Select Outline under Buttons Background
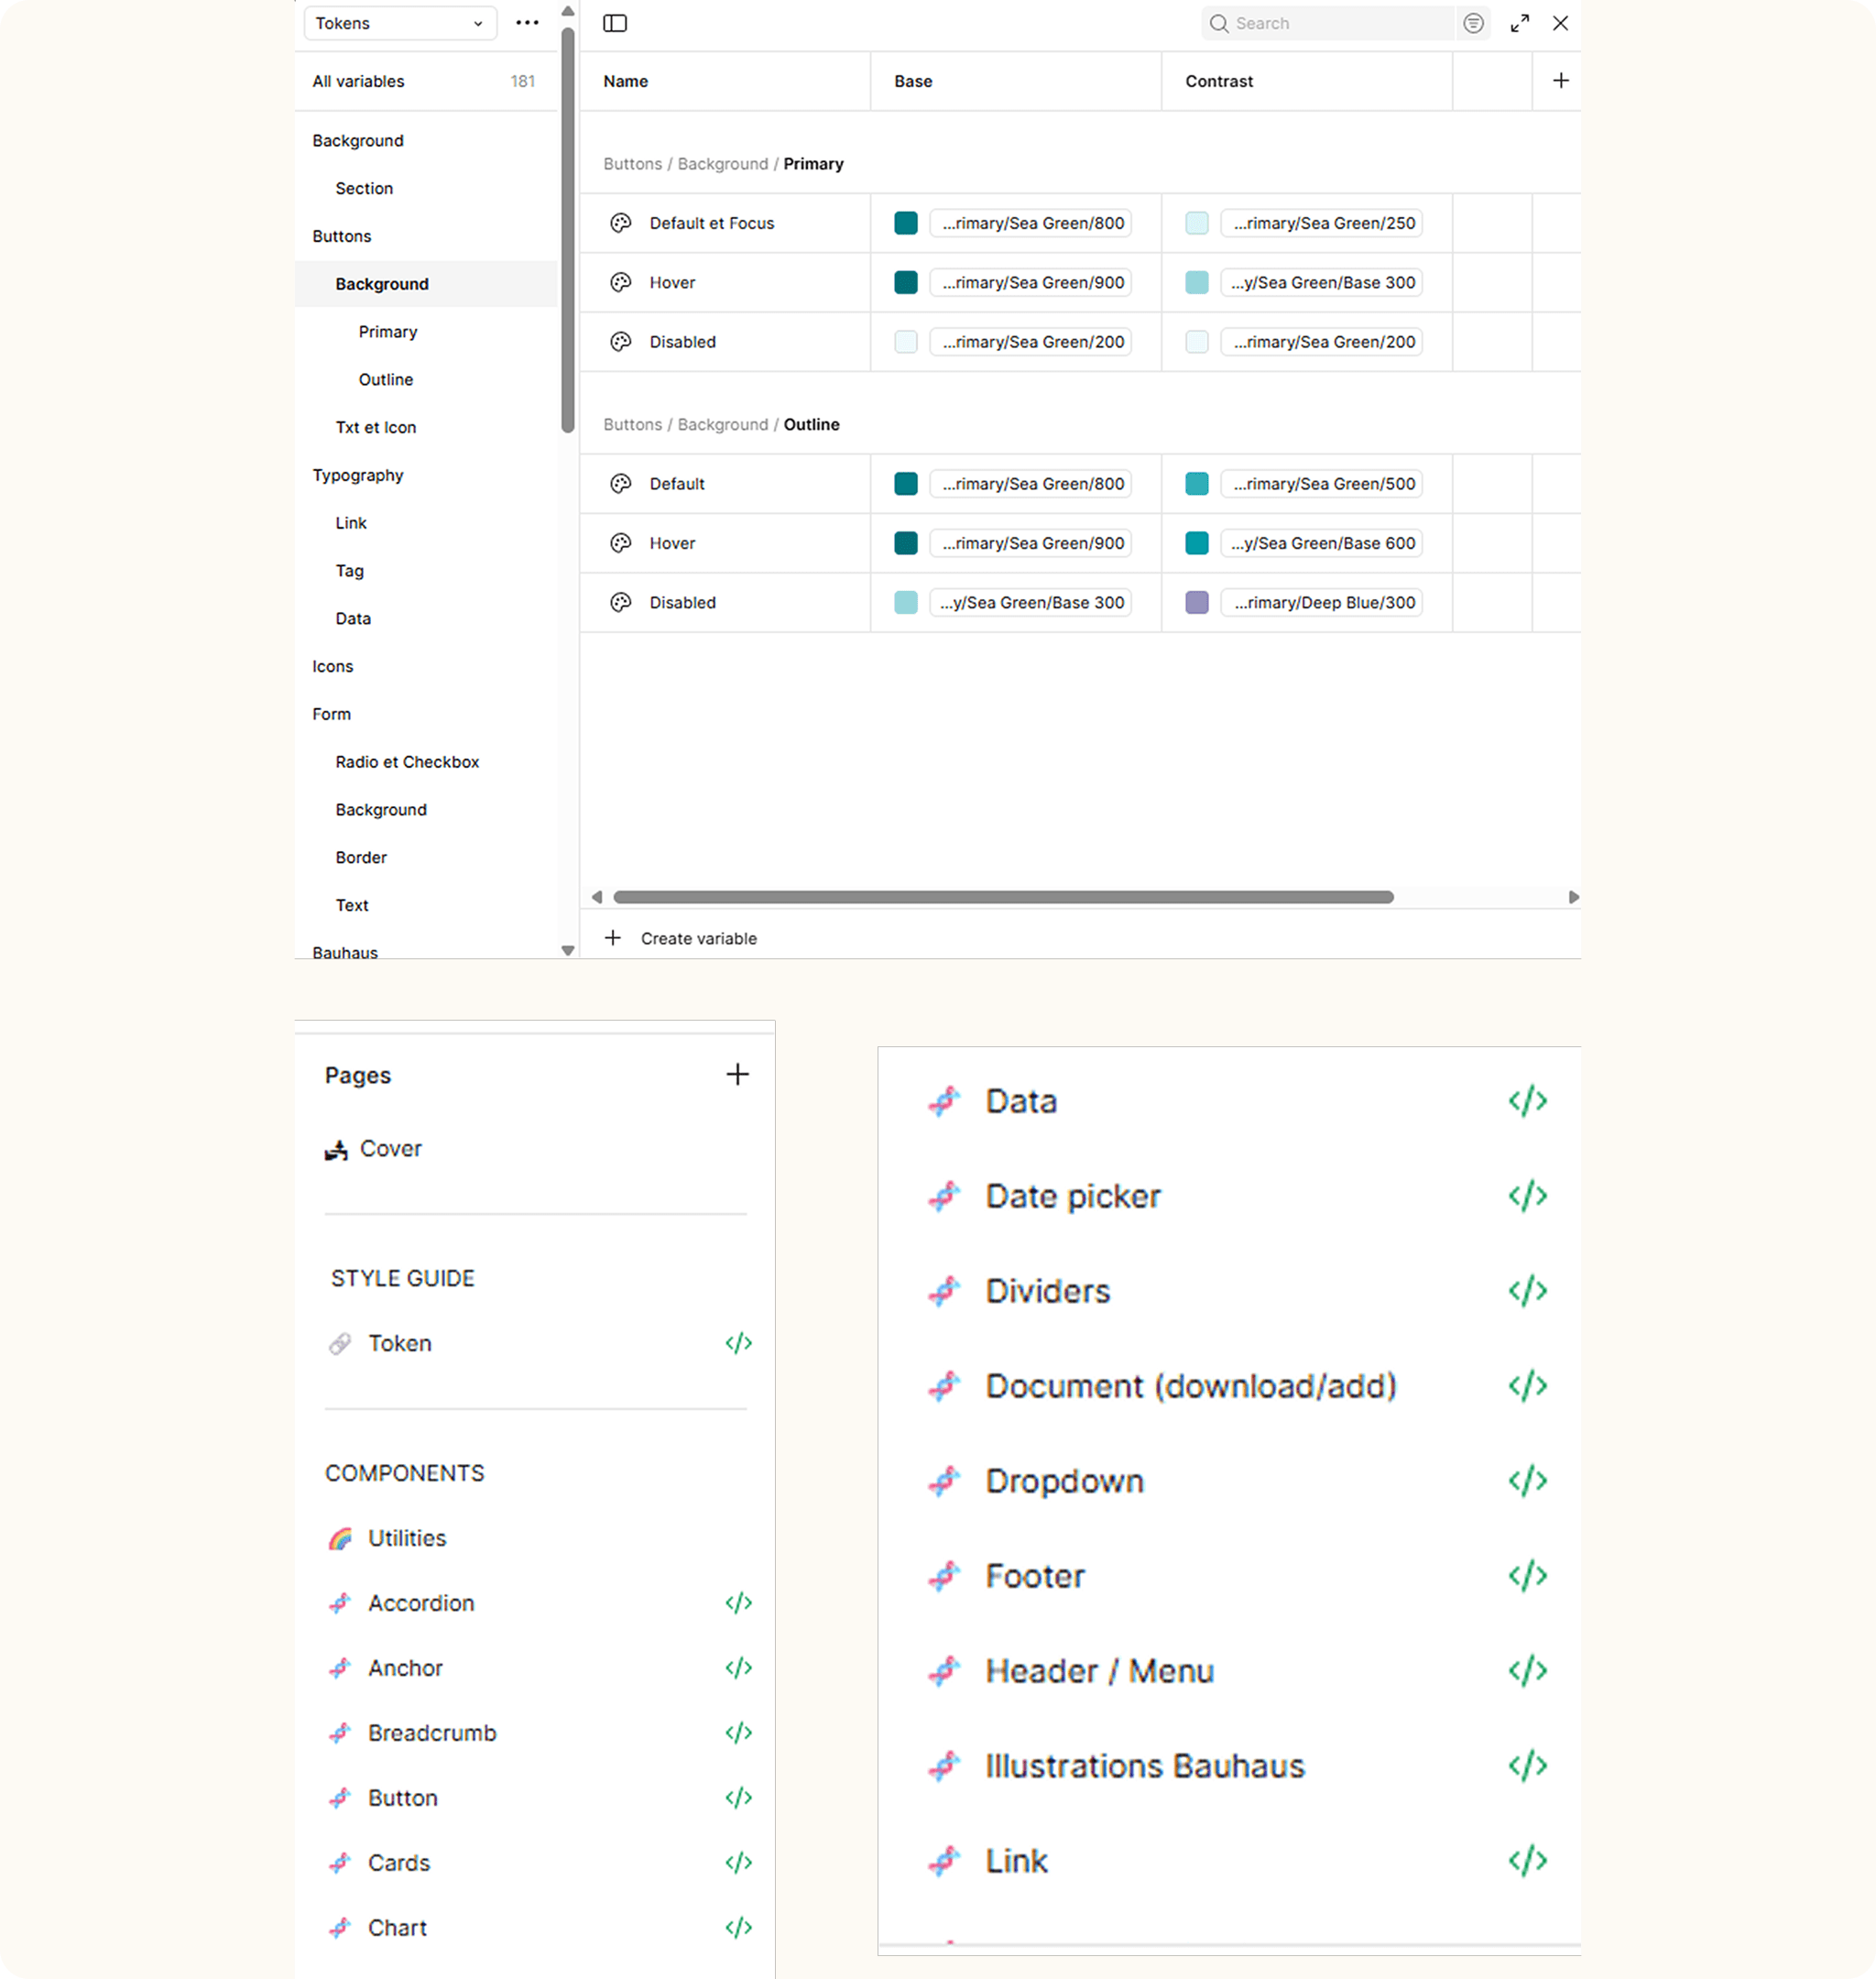 386,379
